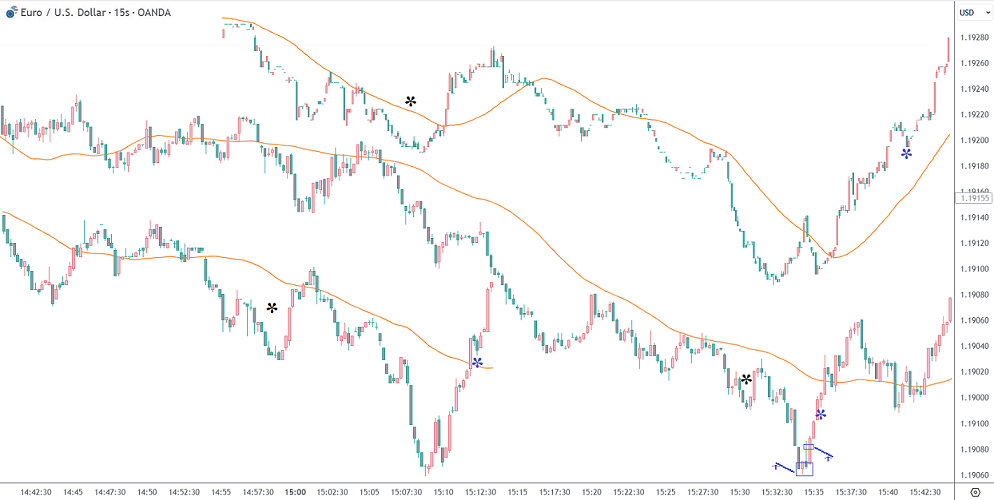
Task: Select current price label 1.19155
Action: pos(972,198)
